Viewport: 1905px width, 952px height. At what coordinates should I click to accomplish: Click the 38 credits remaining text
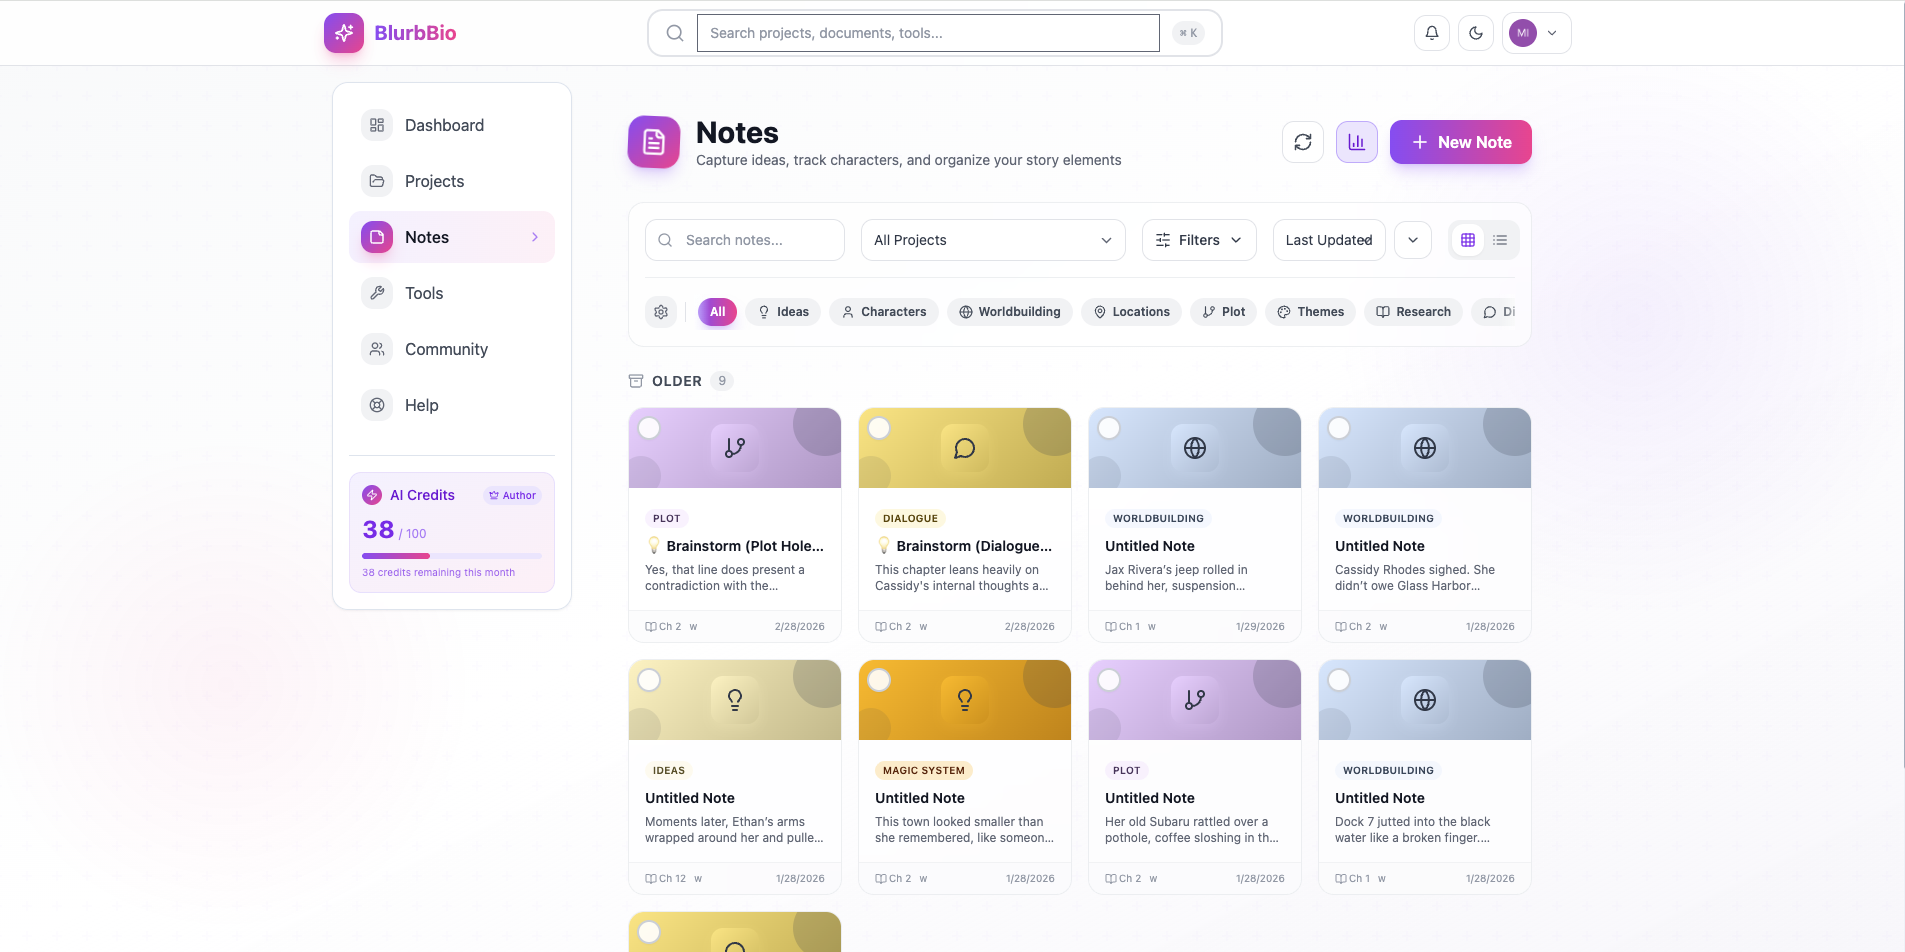[x=438, y=572]
